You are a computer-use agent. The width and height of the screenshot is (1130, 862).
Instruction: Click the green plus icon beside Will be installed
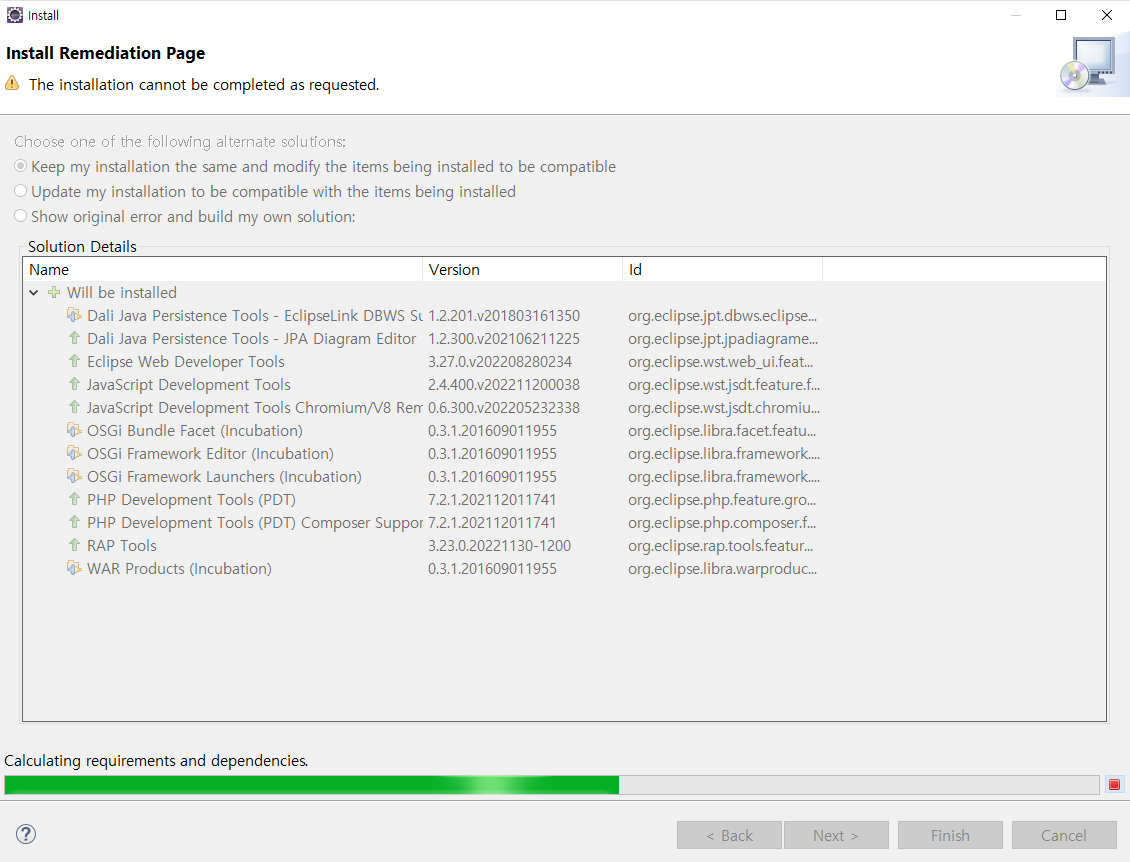pos(54,293)
